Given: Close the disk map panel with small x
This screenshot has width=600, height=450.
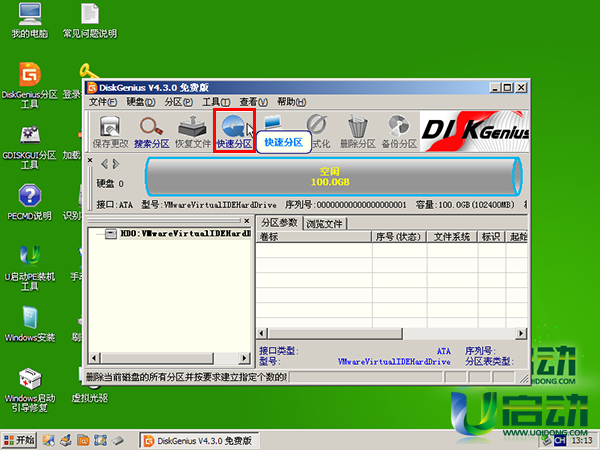Looking at the screenshot, I should pos(90,160).
